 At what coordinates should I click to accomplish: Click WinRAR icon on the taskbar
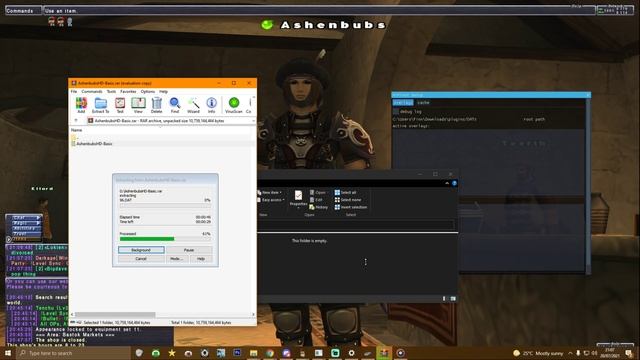[x=384, y=353]
